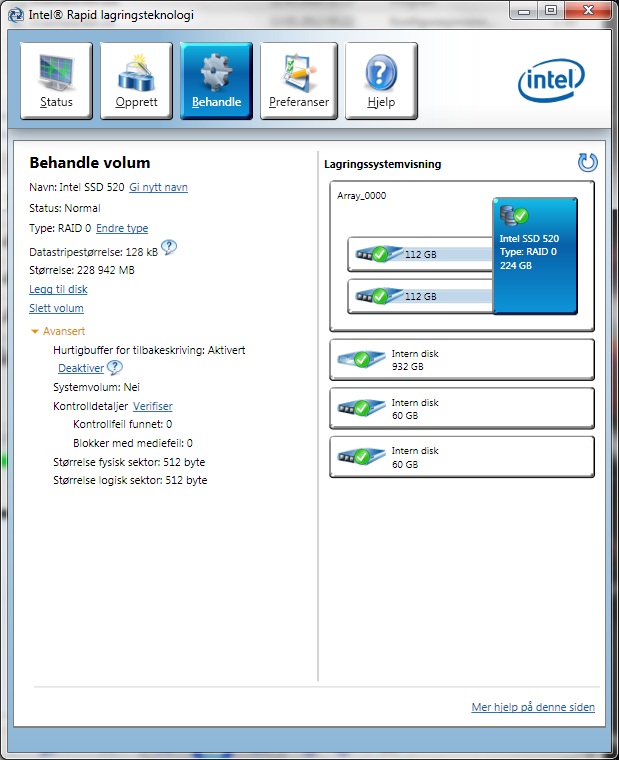Click Størrelse: 228 942 MB text
This screenshot has width=619, height=760.
pos(82,270)
